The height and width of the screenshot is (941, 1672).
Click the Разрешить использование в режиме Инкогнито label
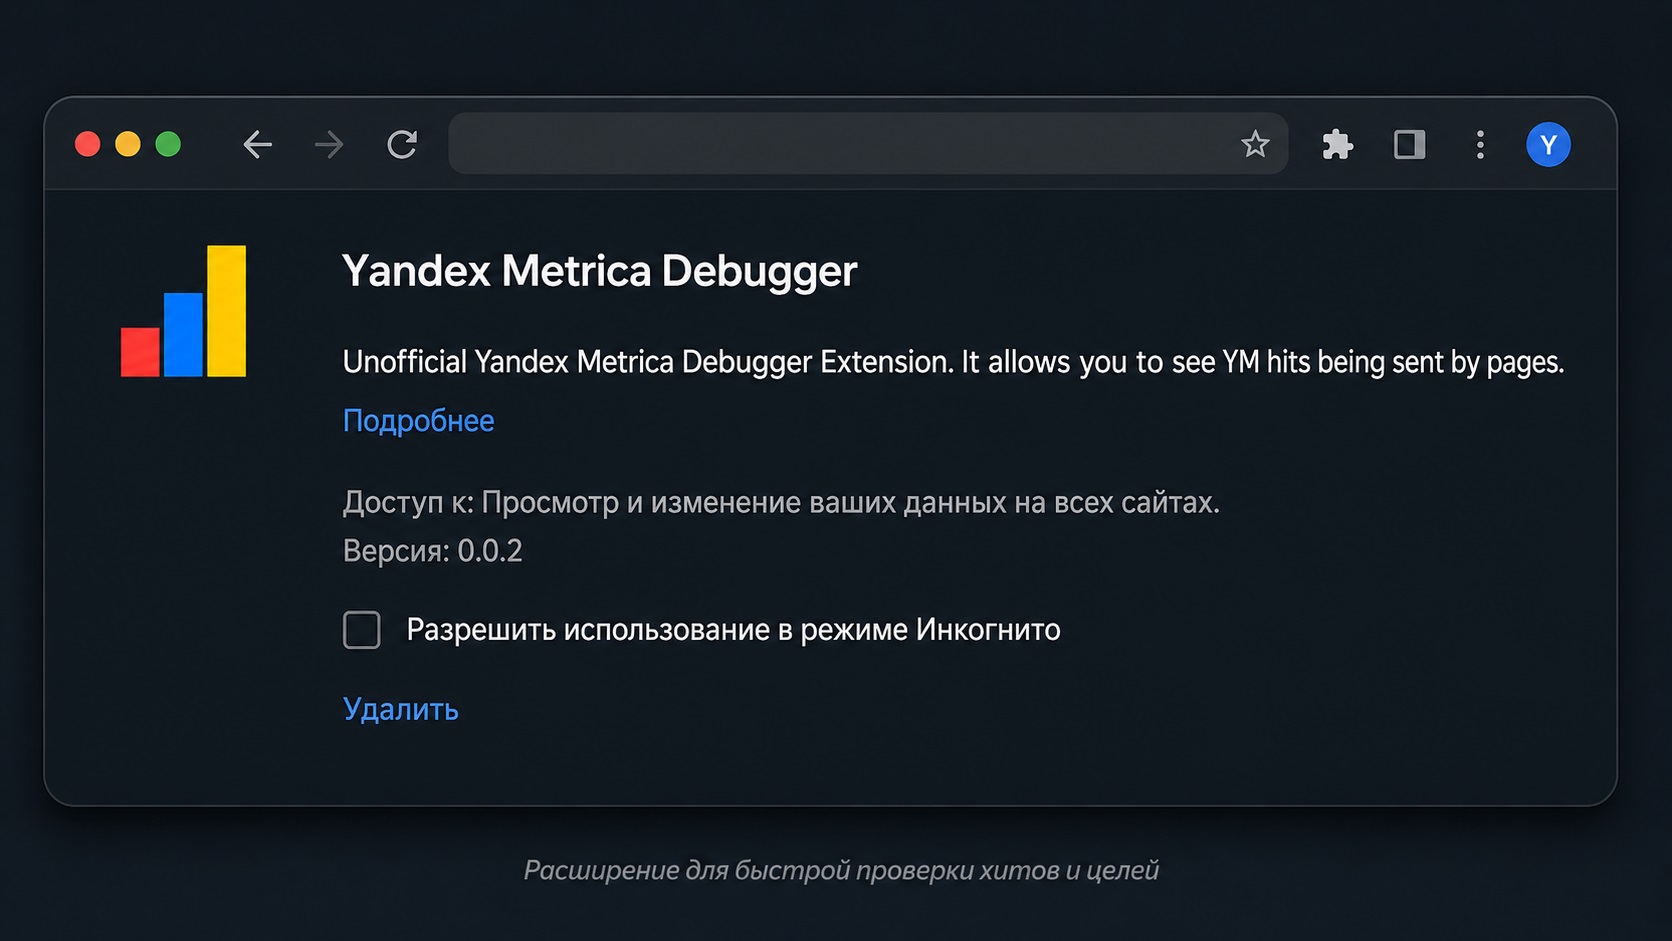click(x=733, y=630)
